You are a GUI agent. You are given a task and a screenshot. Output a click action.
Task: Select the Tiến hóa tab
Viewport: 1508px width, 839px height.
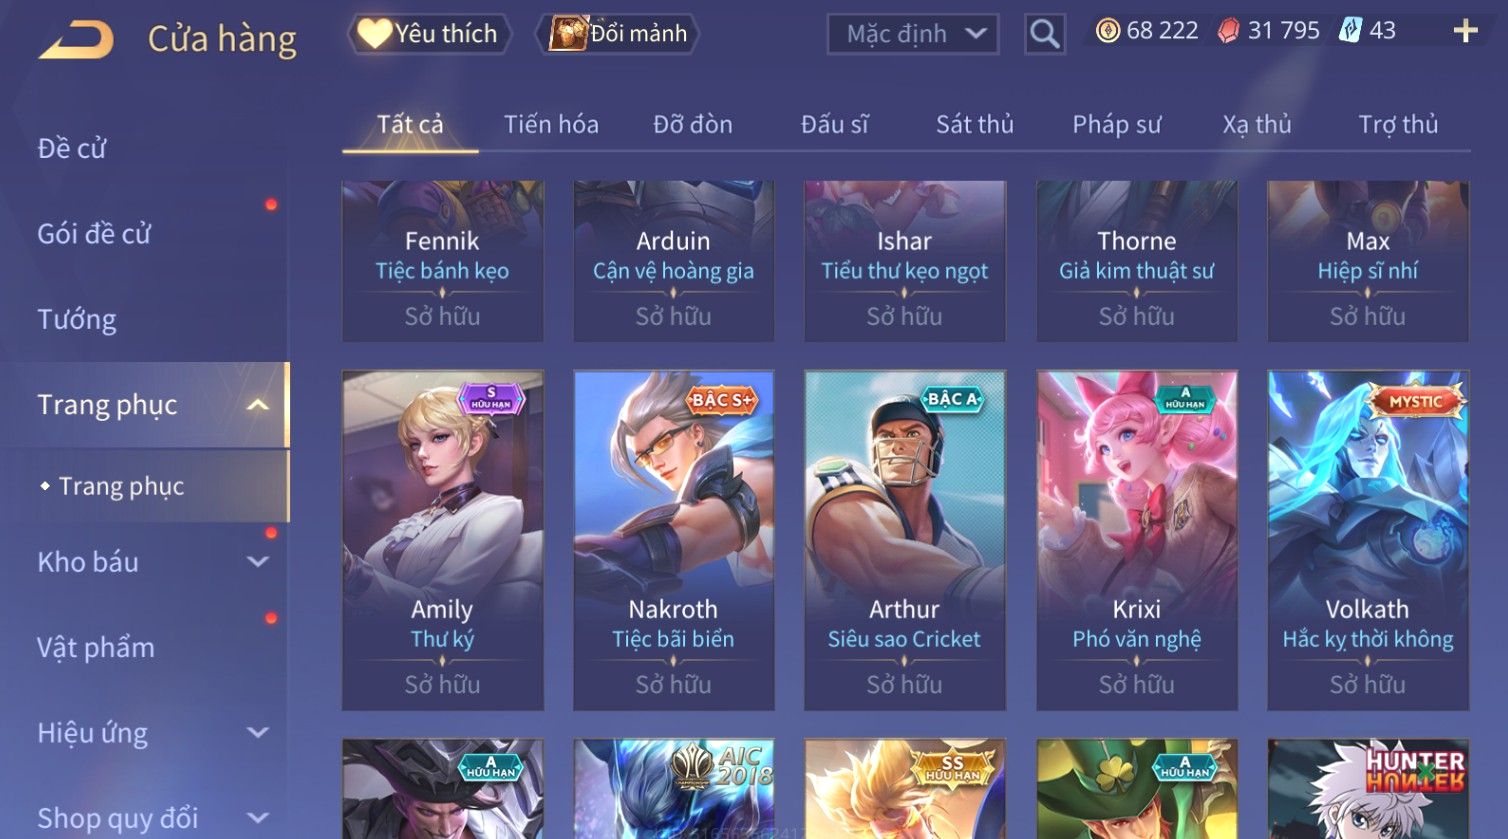click(x=551, y=125)
